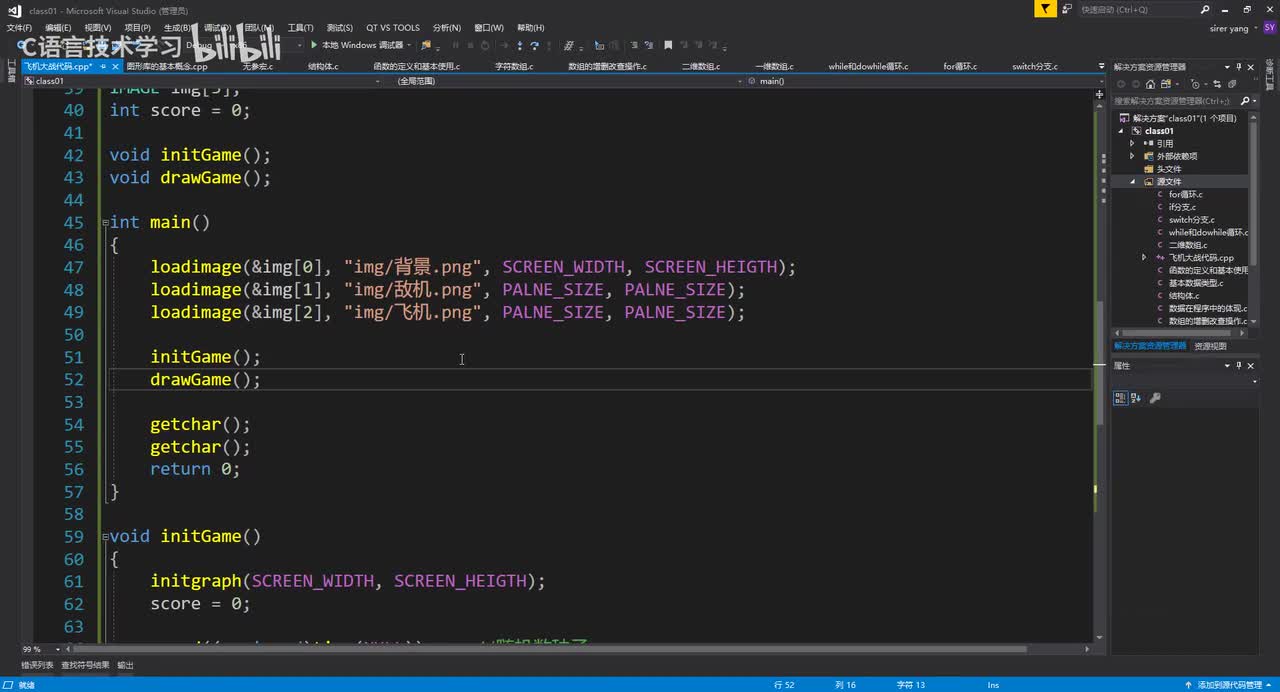Close the 飞机大战代码.cpp editor tab
This screenshot has width=1280, height=692.
coord(115,67)
